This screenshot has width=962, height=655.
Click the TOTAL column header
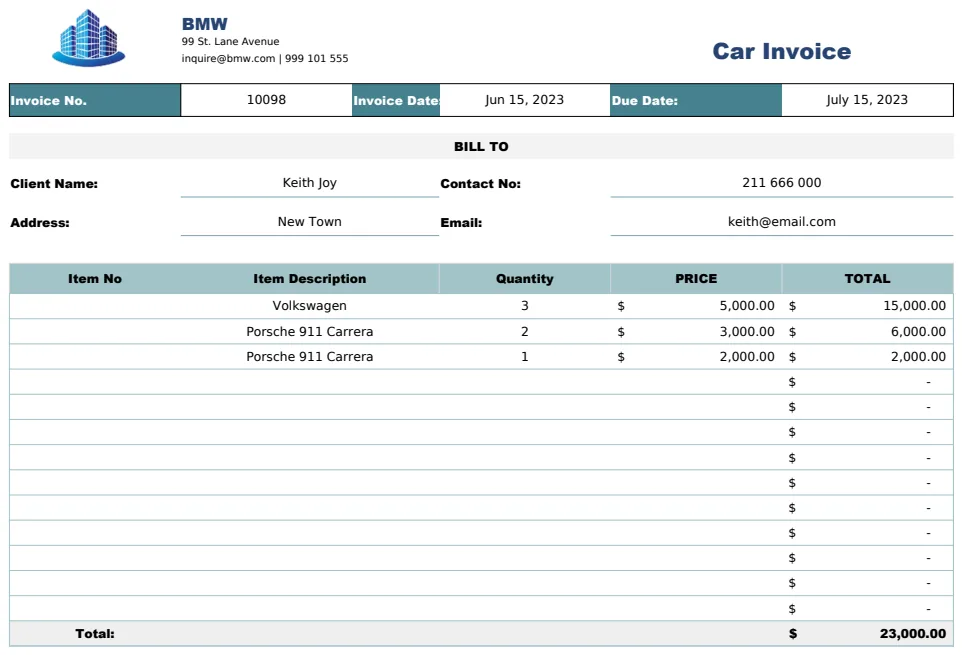[x=868, y=278]
